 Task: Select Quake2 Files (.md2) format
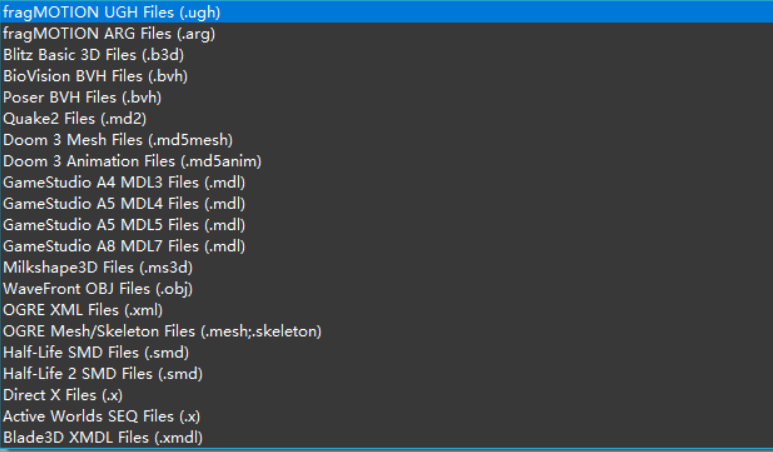point(386,118)
